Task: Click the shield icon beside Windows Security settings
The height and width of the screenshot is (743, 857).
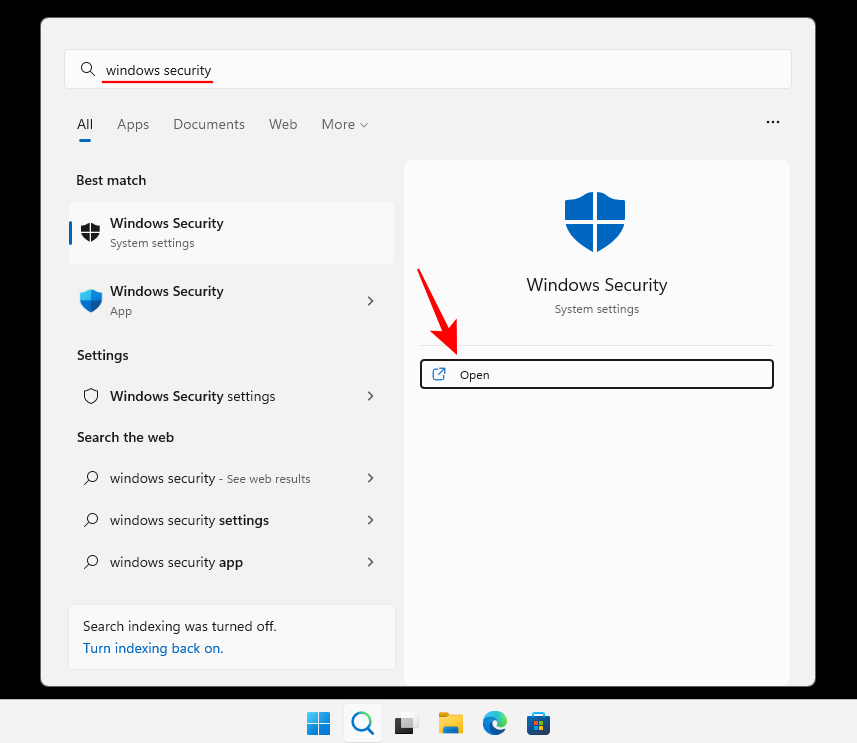Action: click(x=91, y=396)
